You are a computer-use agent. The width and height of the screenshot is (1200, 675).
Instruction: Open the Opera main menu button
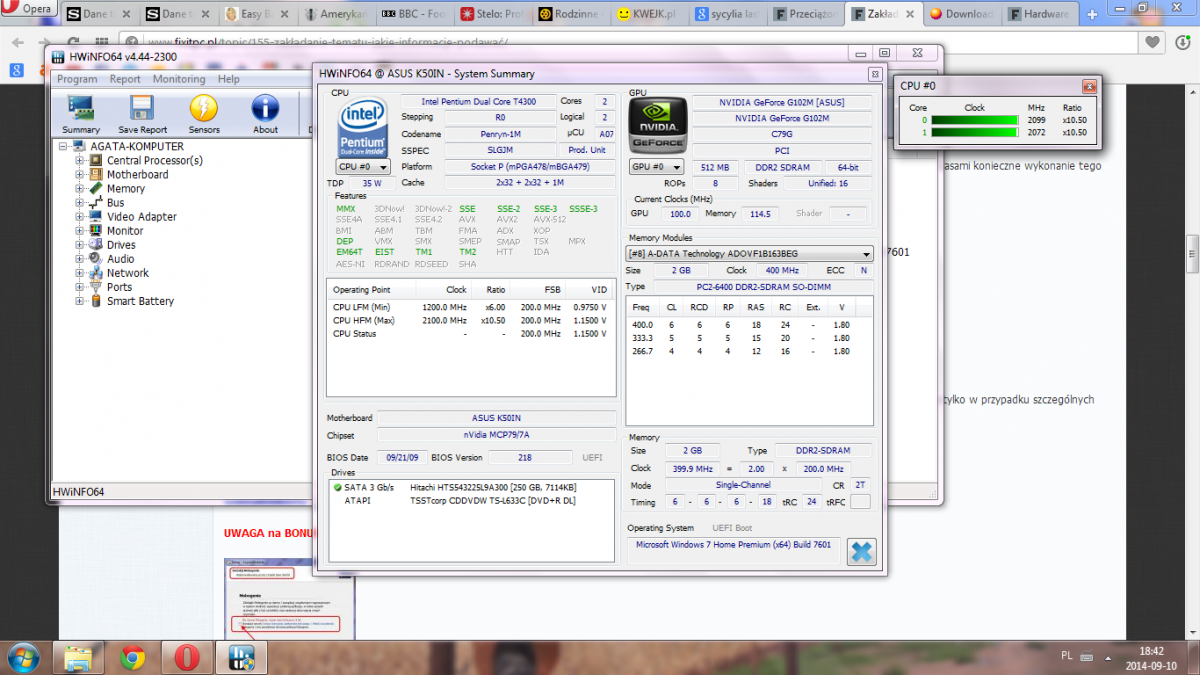(x=29, y=10)
